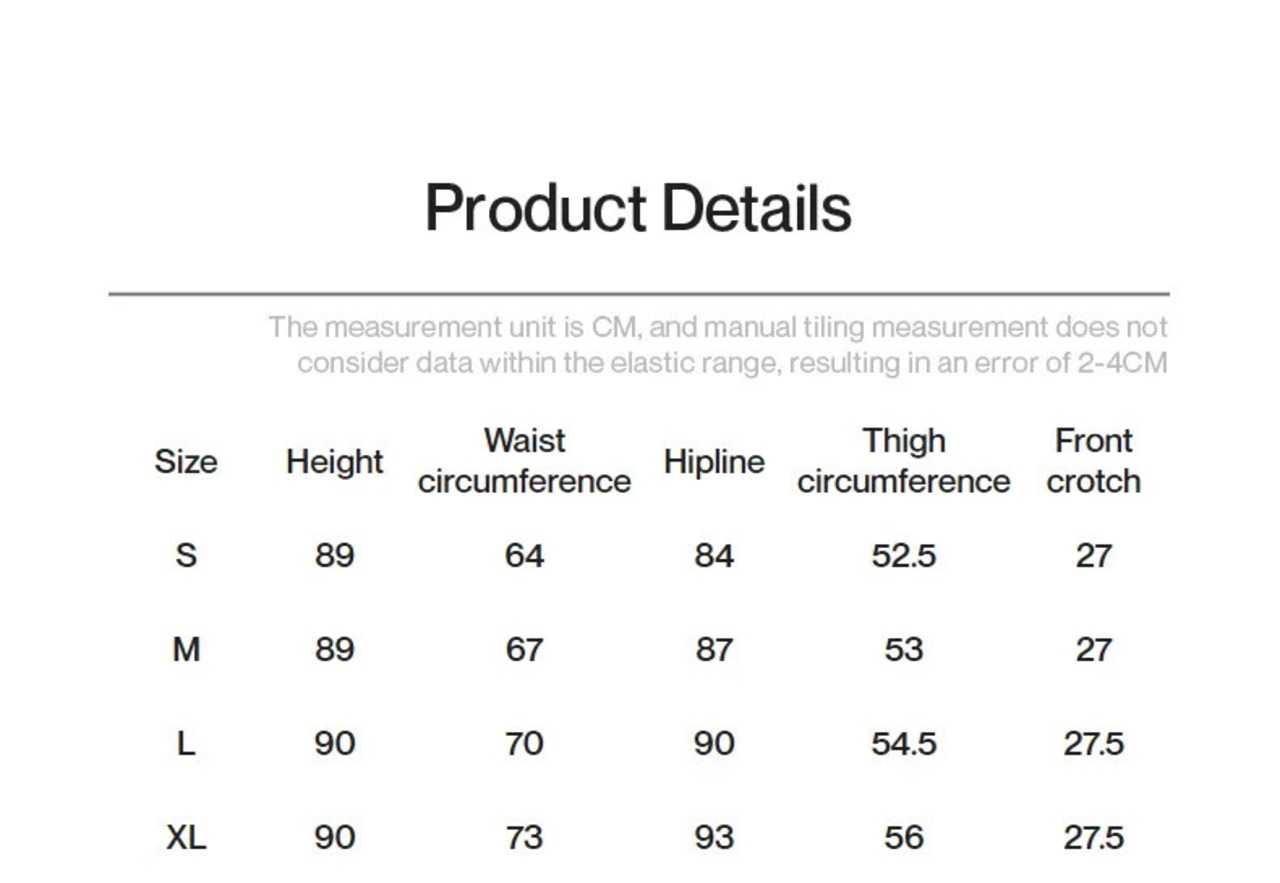
Task: Click the XL size row label
Action: click(186, 838)
